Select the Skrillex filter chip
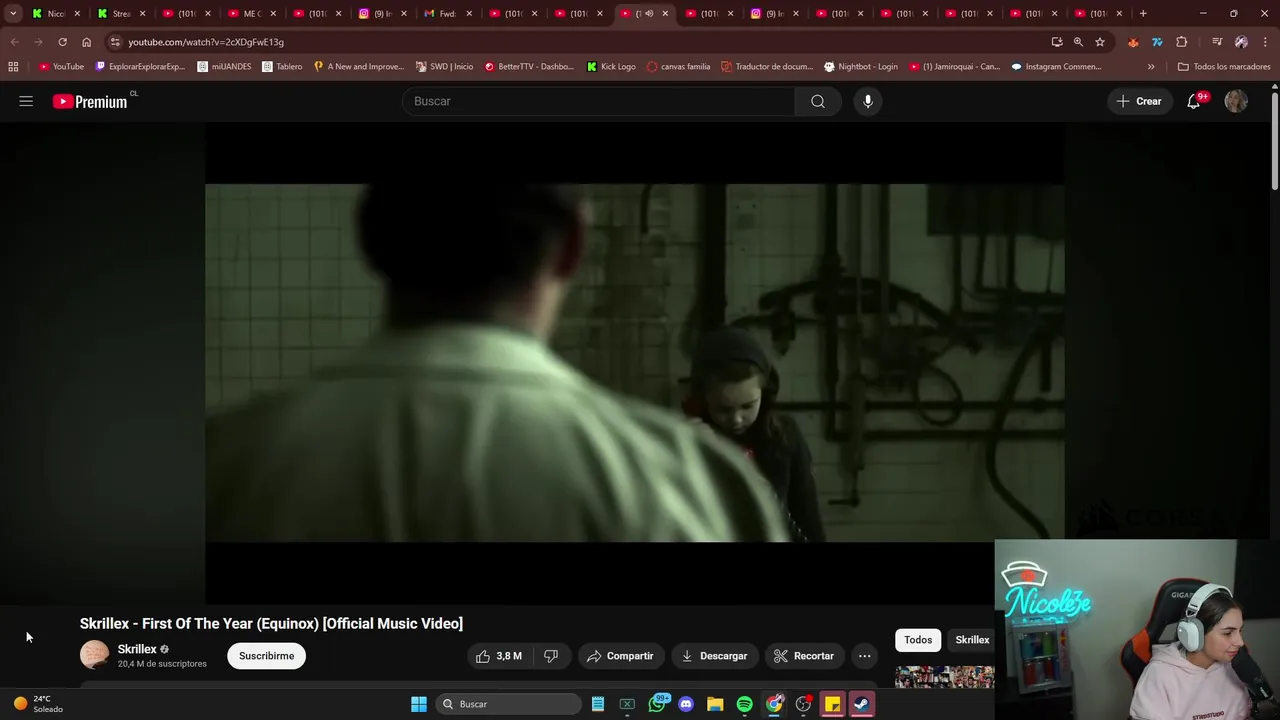 point(971,640)
